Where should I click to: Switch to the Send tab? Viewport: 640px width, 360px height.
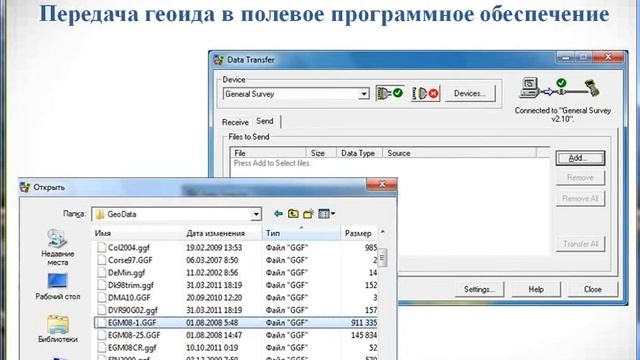point(264,121)
